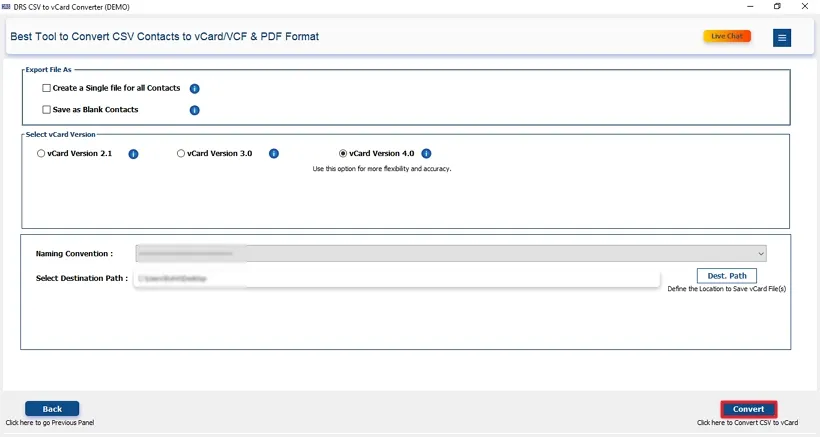Click the 'Naming Convention :' label
This screenshot has height=437, width=820.
click(74, 254)
